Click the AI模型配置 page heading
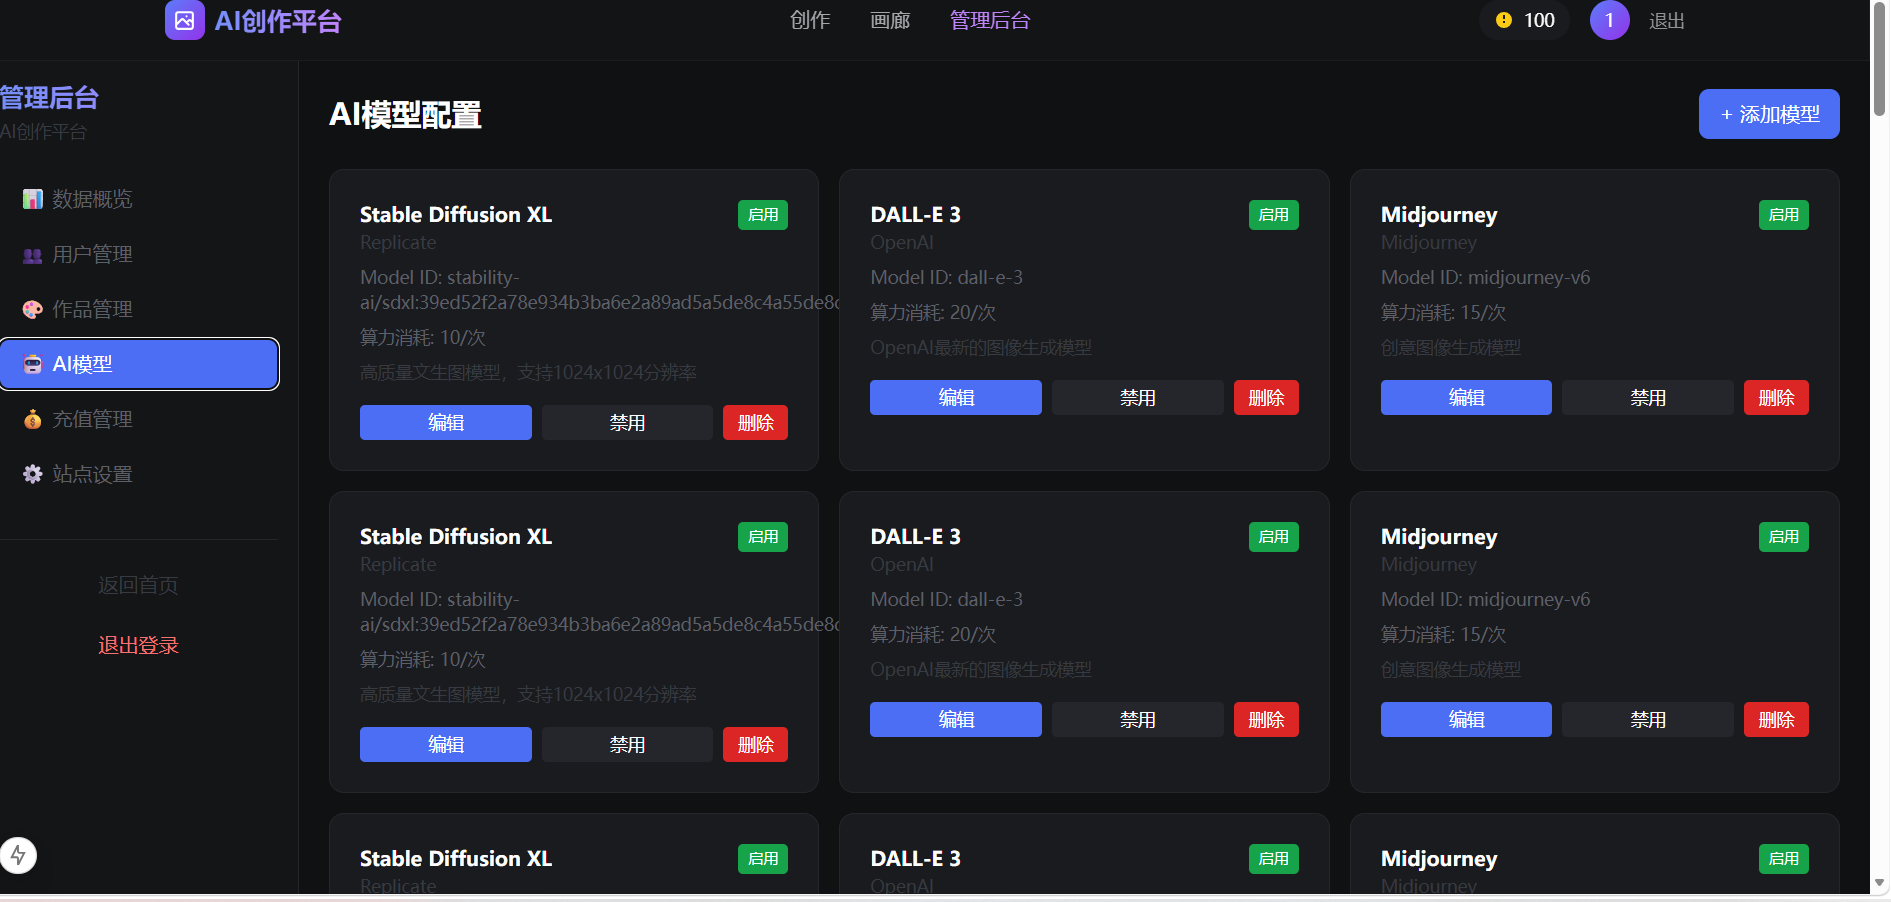 click(x=405, y=115)
